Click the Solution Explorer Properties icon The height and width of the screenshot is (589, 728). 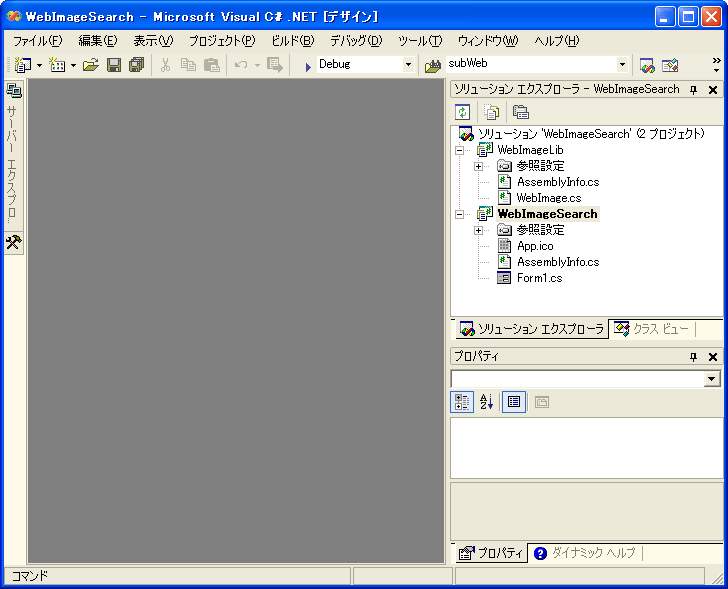pyautogui.click(x=520, y=112)
